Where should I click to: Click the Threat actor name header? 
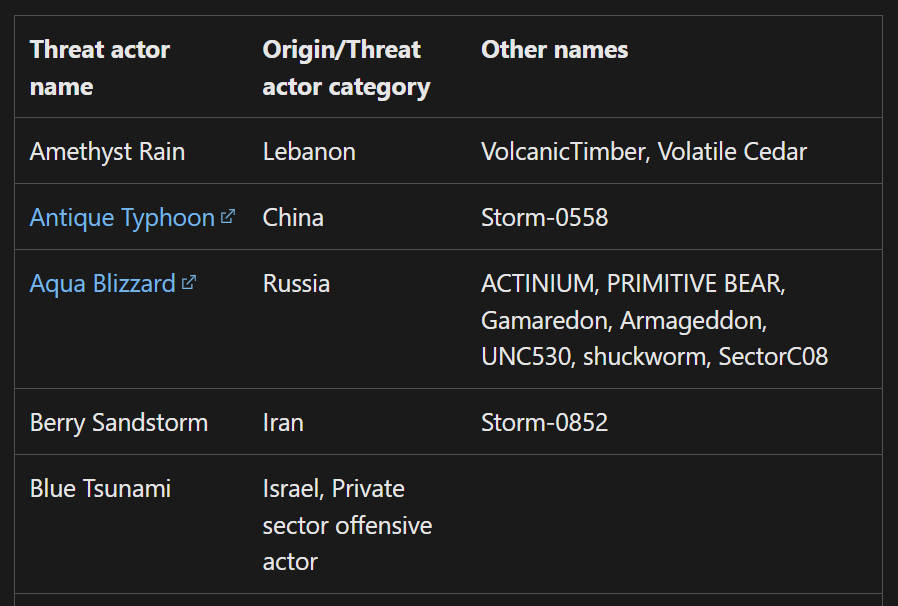[100, 68]
